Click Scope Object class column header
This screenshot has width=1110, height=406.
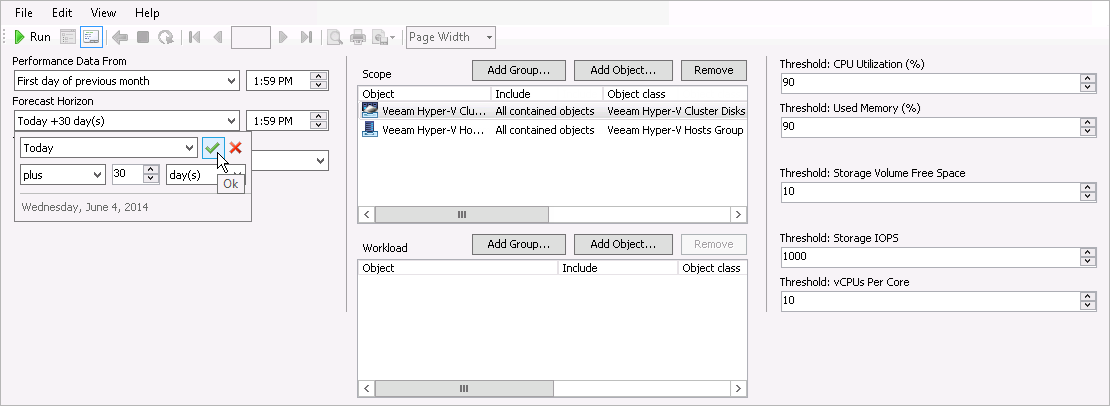675,93
